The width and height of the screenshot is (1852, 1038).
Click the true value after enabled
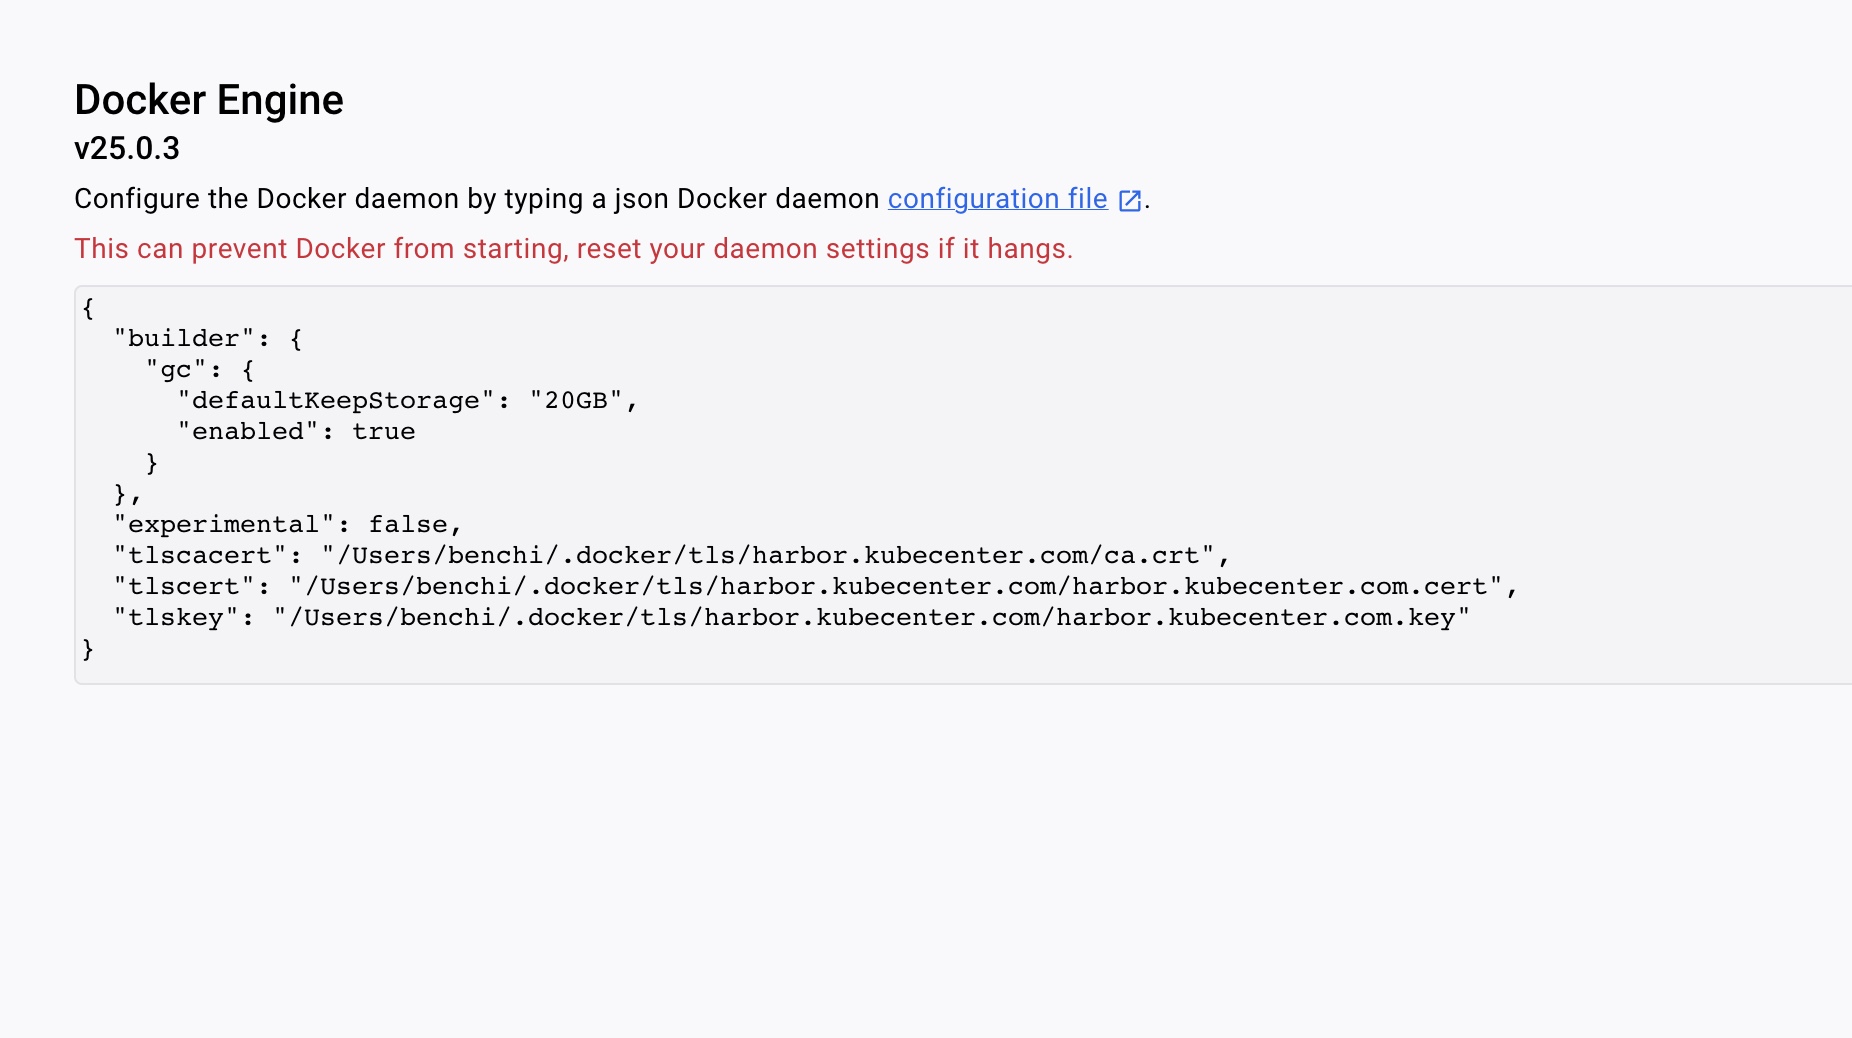383,431
